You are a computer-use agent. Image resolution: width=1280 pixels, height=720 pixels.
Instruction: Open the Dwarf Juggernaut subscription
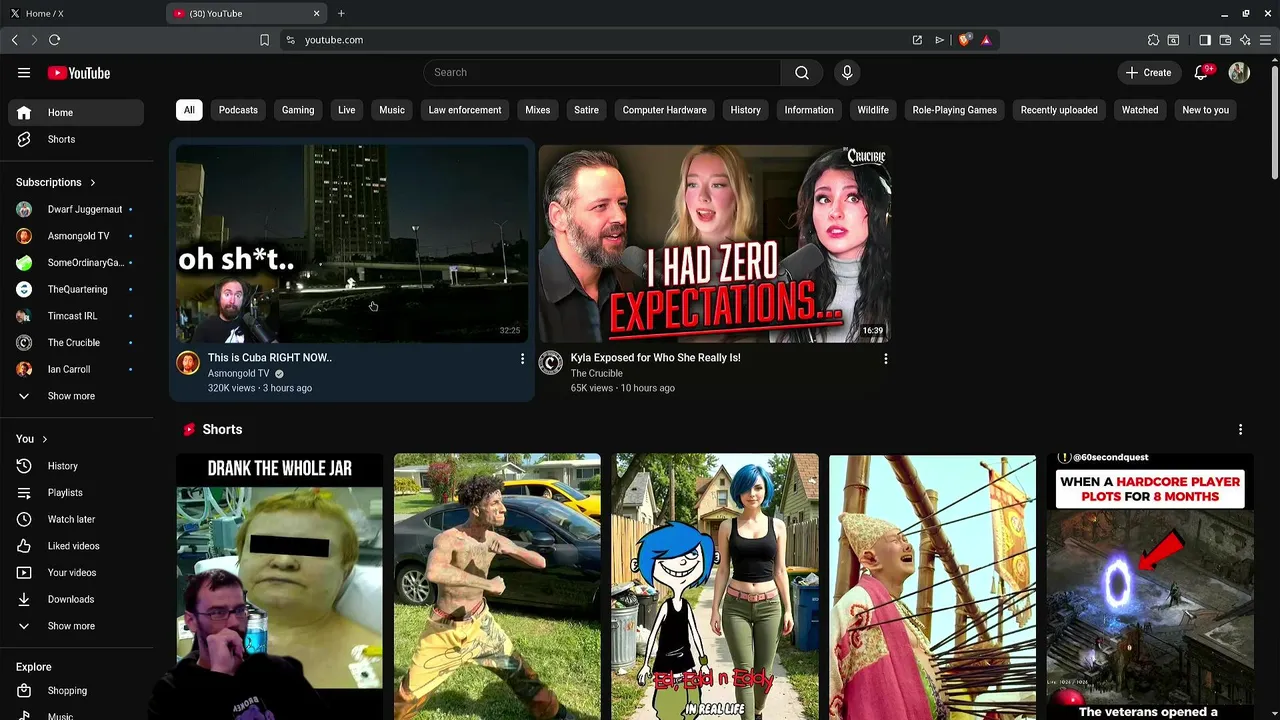tap(76, 209)
